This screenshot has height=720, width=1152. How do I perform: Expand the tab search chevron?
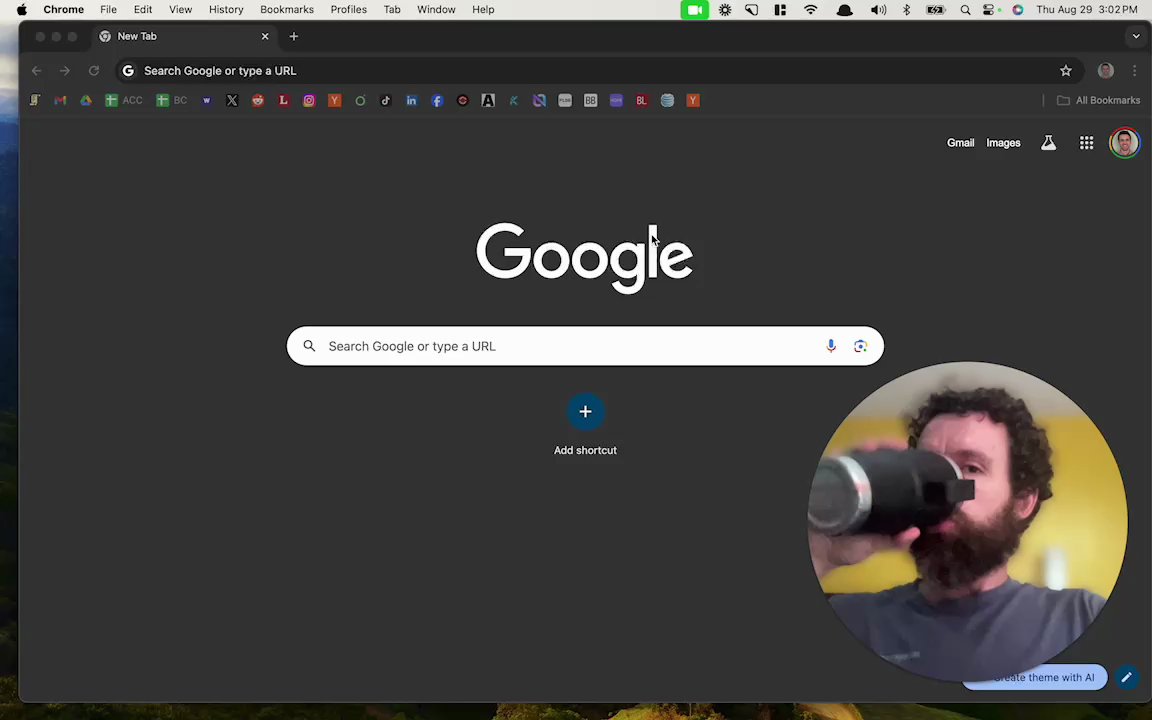[x=1136, y=36]
